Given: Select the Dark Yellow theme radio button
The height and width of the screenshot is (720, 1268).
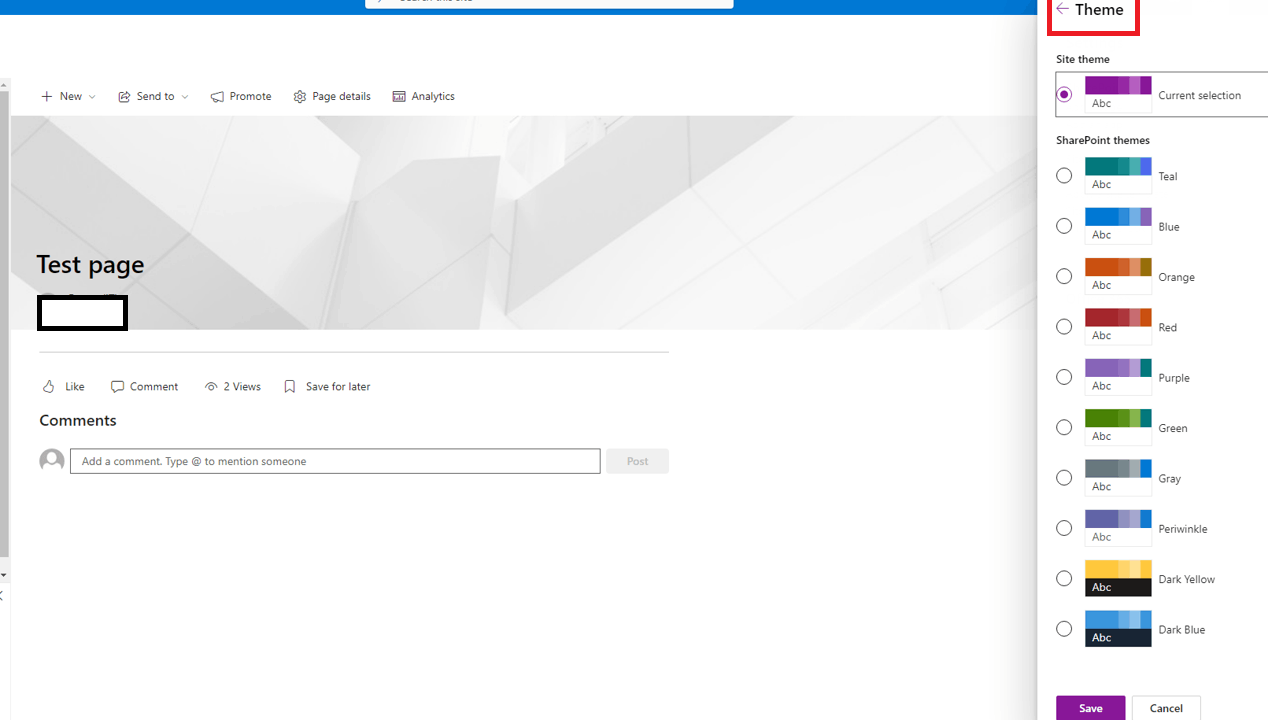Looking at the screenshot, I should (x=1064, y=578).
